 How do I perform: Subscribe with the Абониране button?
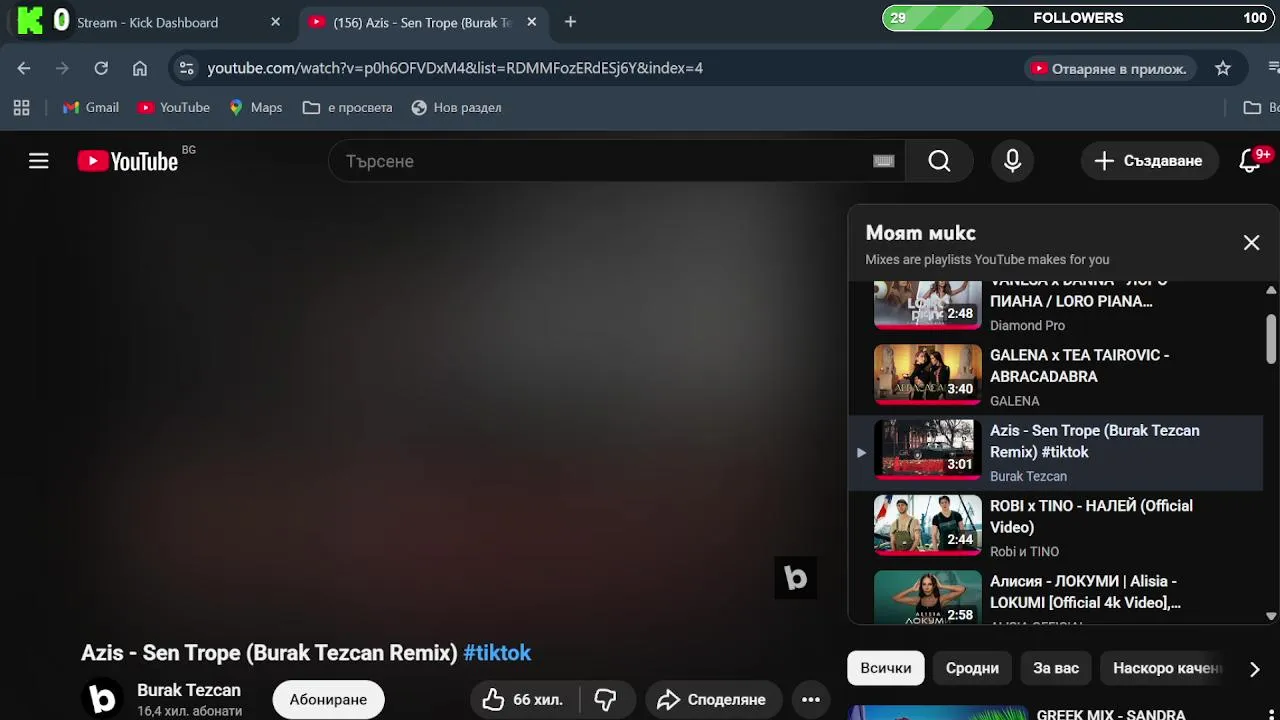click(x=328, y=700)
